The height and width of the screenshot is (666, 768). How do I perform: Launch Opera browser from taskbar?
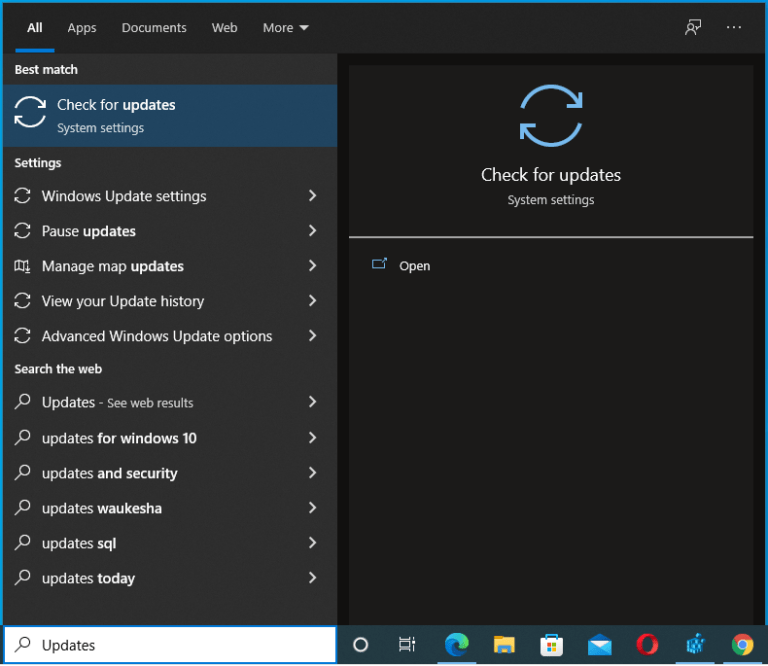pyautogui.click(x=647, y=645)
